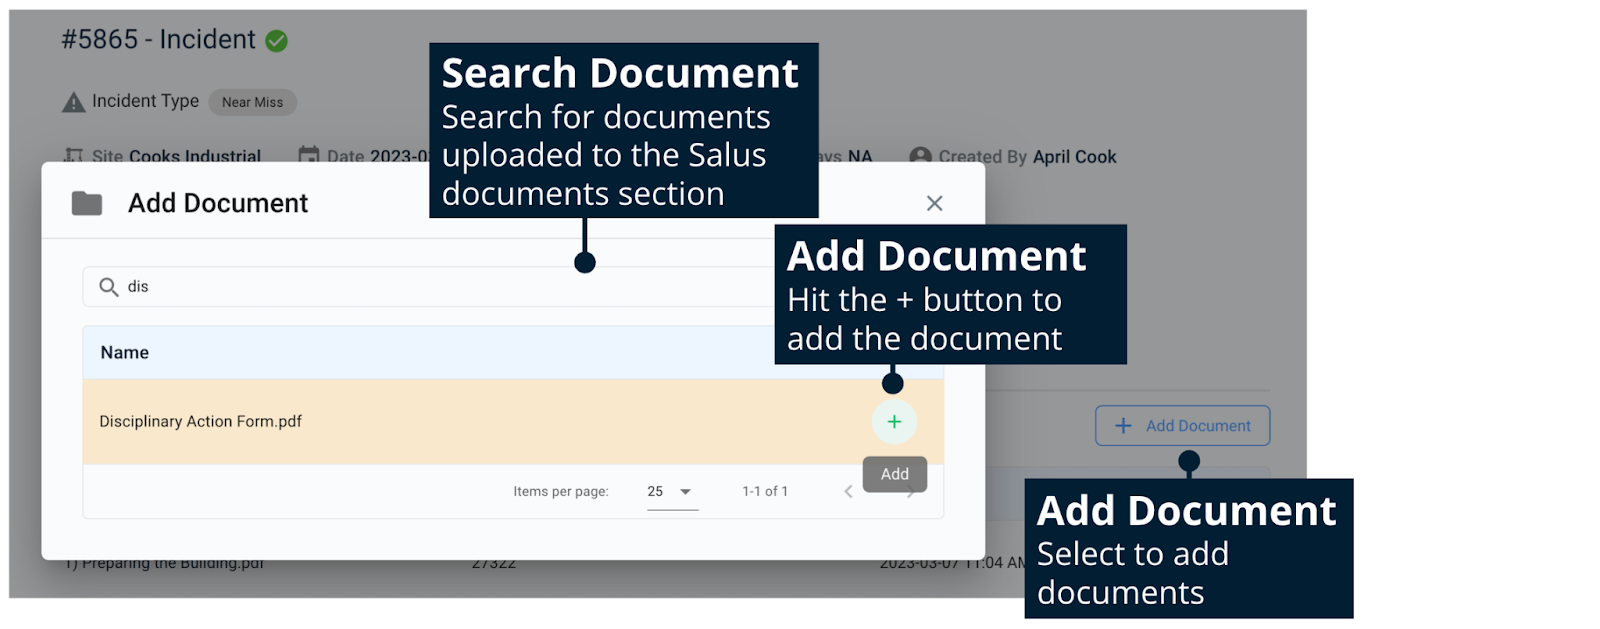Click the folder icon in dialog header

point(87,203)
